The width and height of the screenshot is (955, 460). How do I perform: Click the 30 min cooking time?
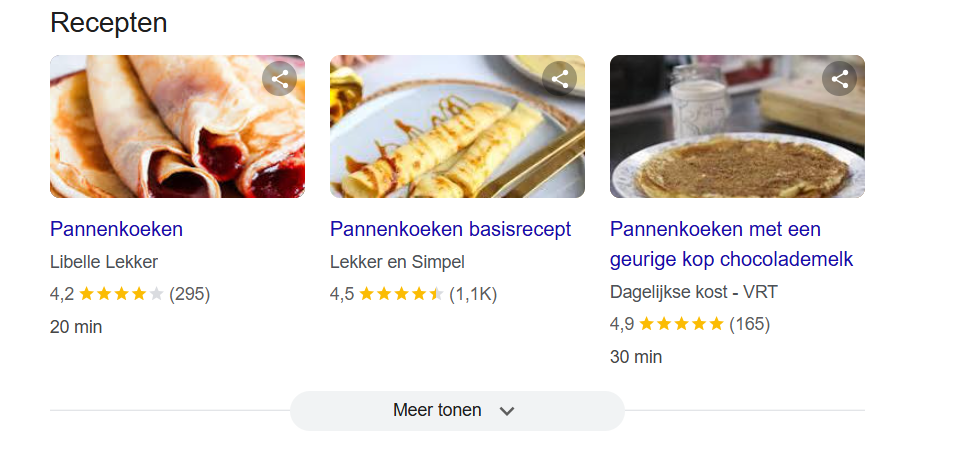636,357
